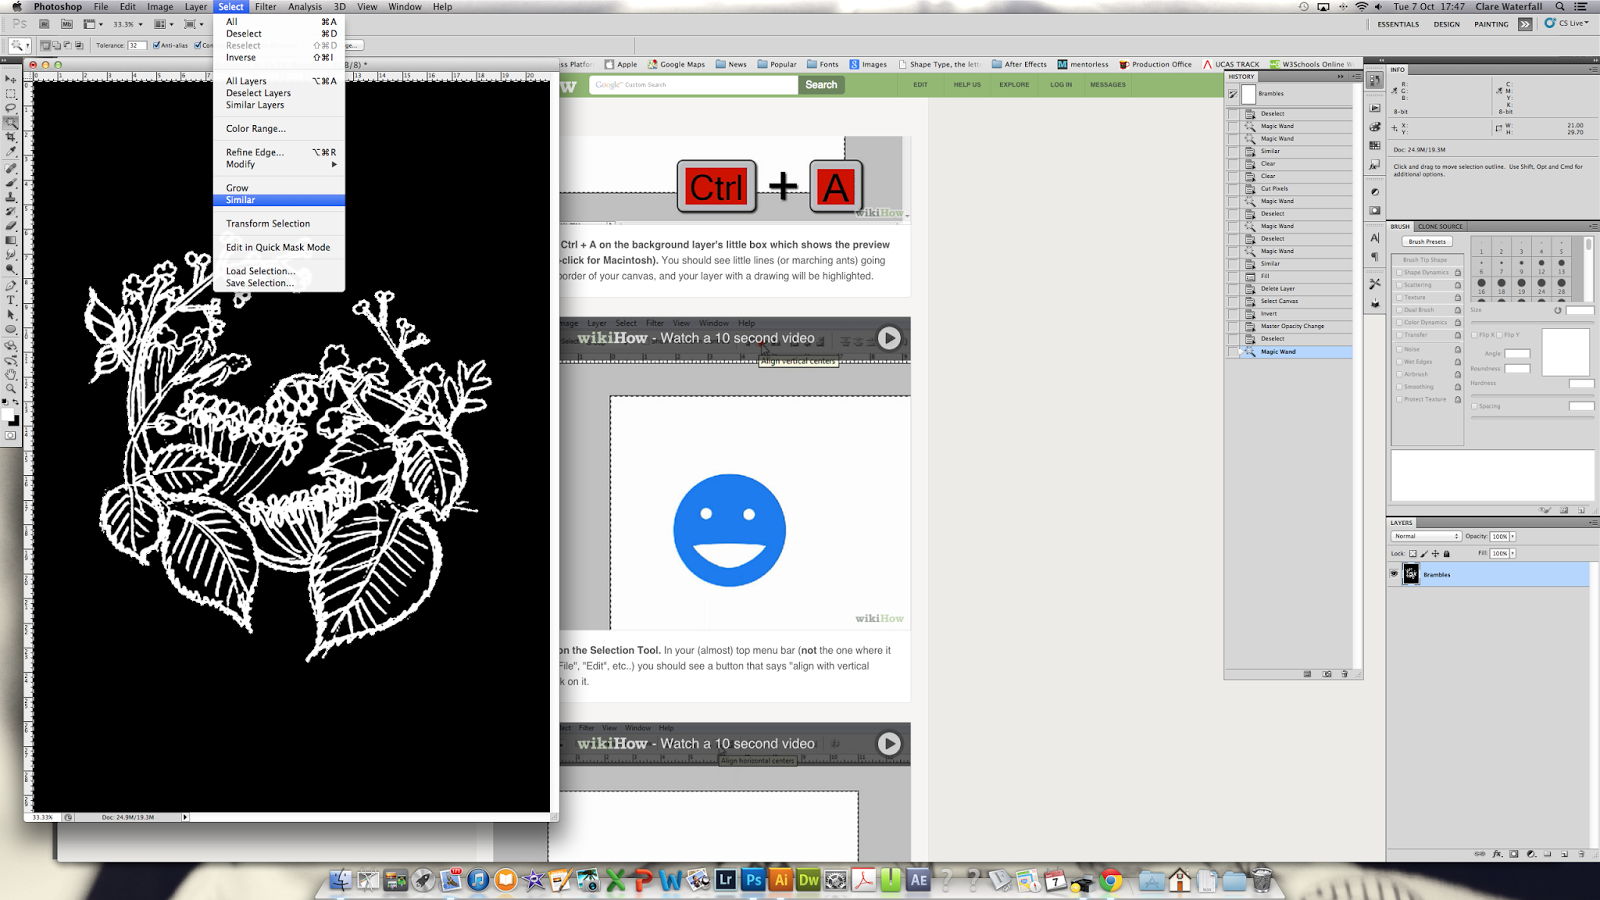Open Lightroom from the Dock
1600x900 pixels.
point(726,880)
